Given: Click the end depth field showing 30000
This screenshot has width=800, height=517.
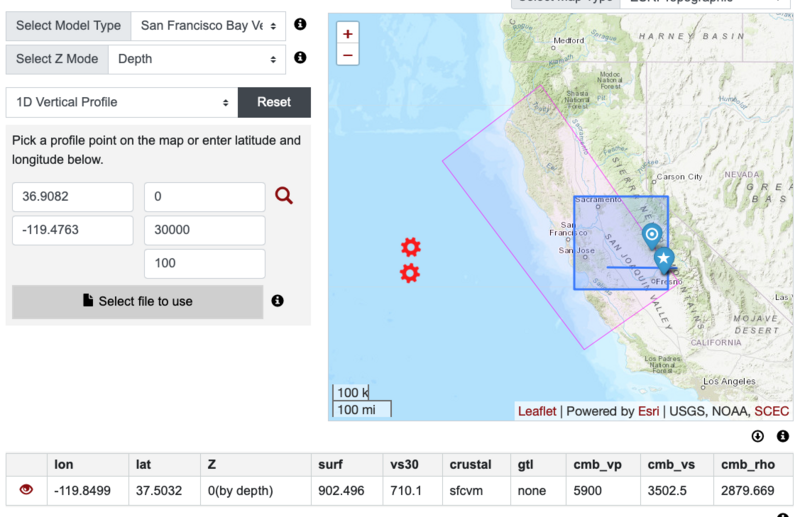Looking at the screenshot, I should (205, 230).
